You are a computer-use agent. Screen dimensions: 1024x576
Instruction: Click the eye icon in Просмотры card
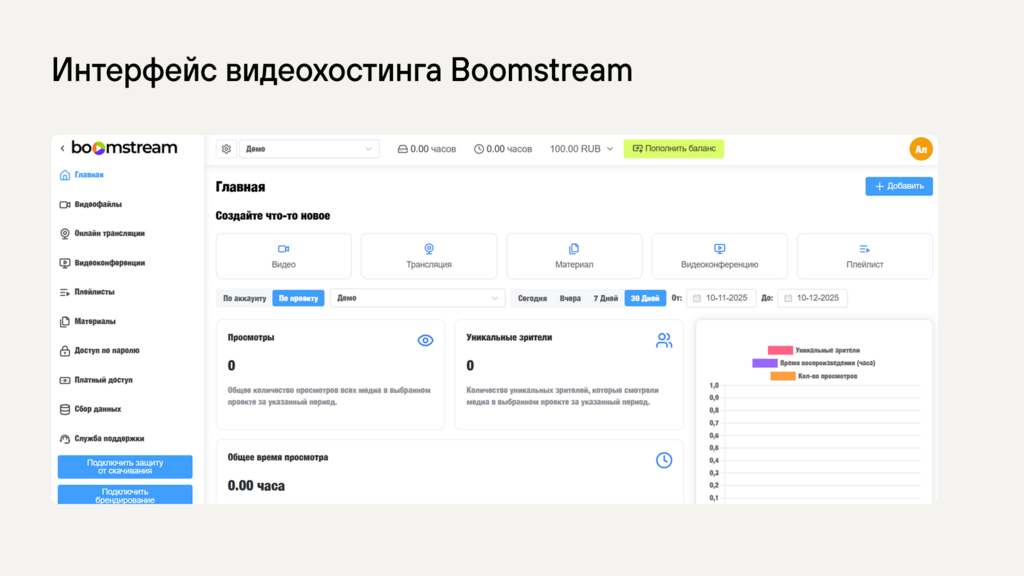425,341
